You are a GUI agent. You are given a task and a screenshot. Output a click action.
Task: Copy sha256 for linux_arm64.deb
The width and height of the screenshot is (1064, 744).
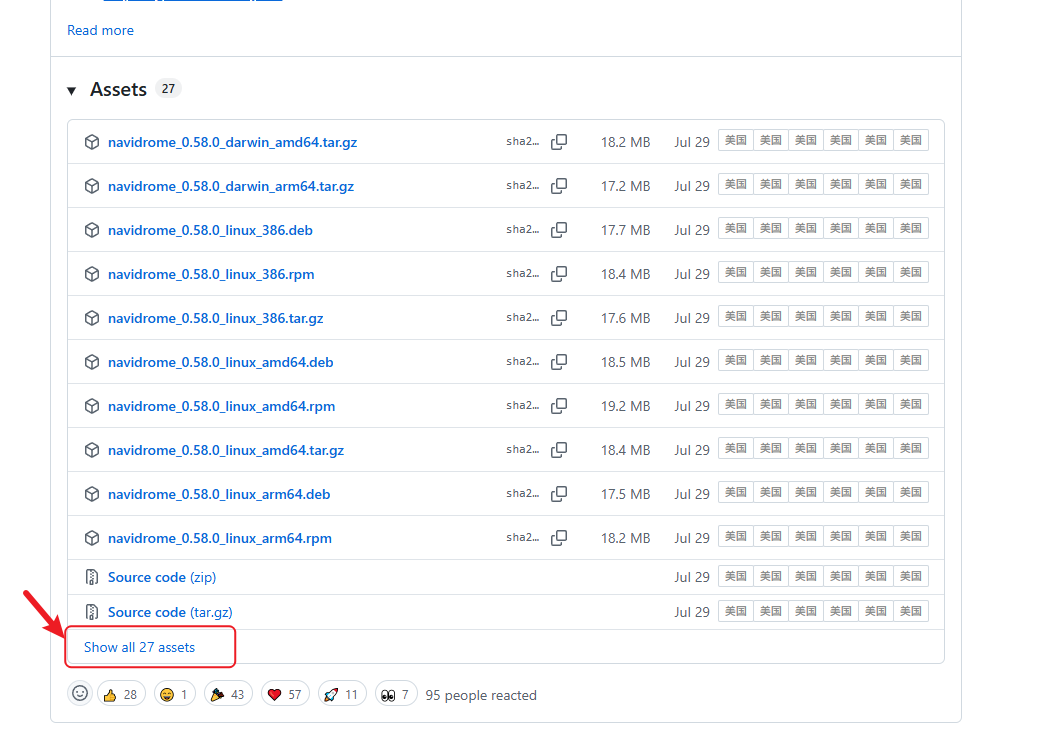tap(559, 494)
